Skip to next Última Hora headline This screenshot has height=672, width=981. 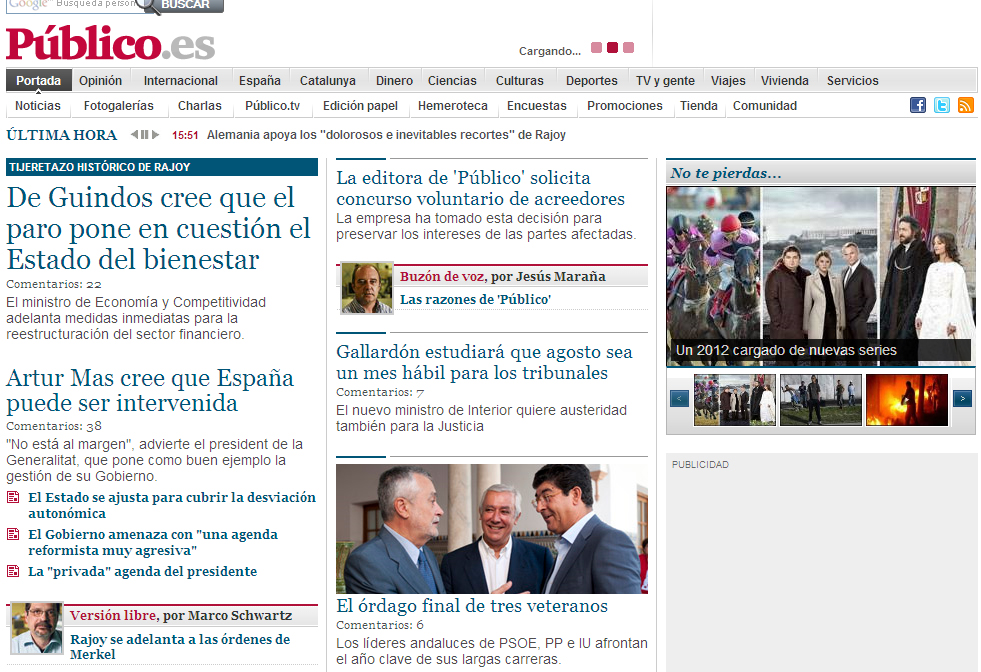click(x=155, y=135)
